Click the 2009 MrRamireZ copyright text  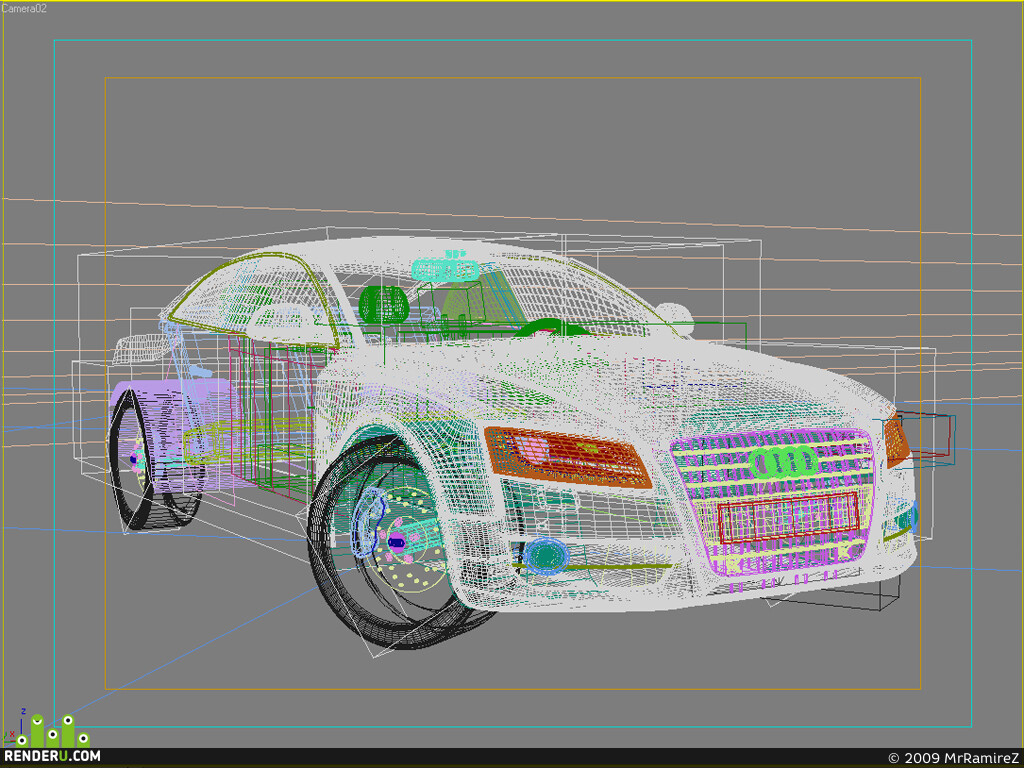click(x=953, y=758)
